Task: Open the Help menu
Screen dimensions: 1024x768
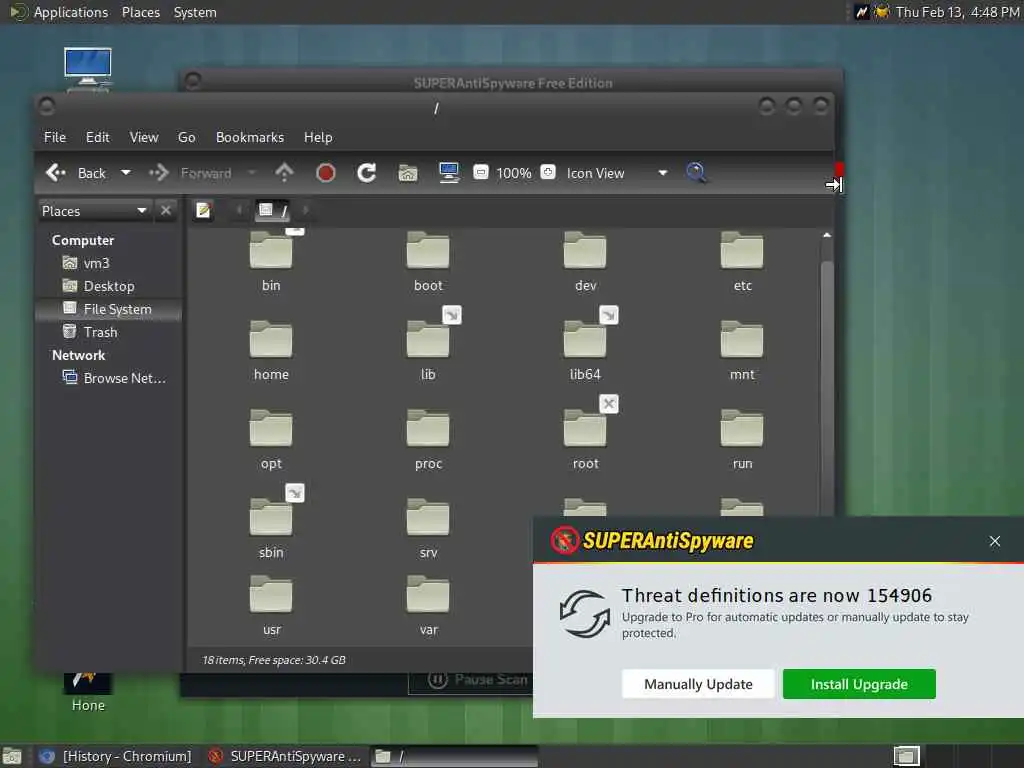Action: 318,137
